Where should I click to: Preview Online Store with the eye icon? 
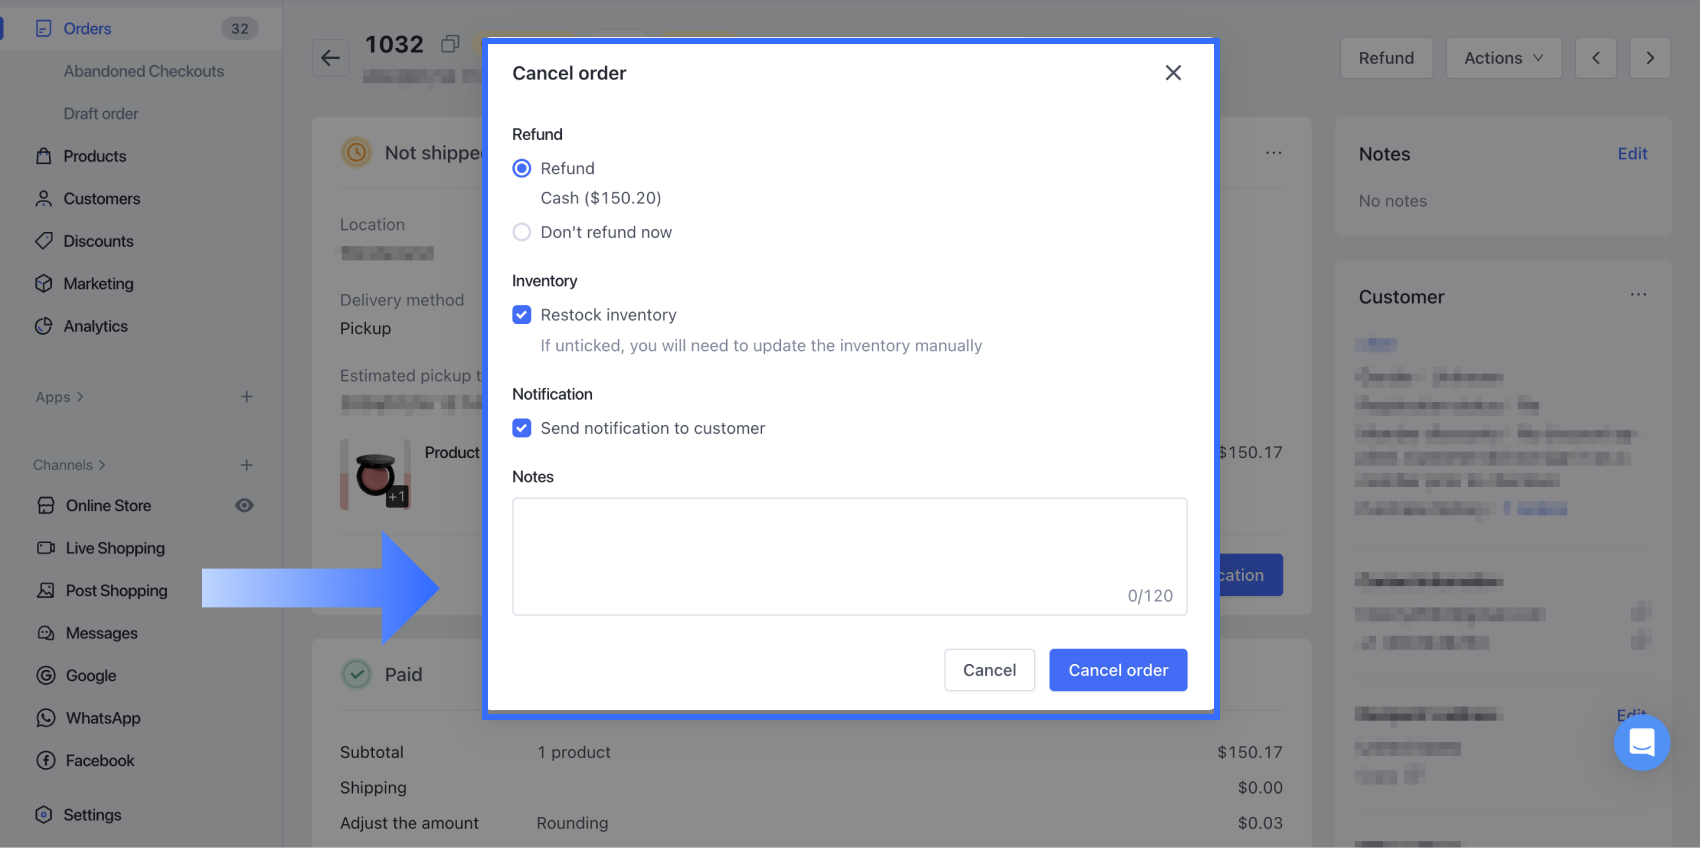tap(244, 506)
